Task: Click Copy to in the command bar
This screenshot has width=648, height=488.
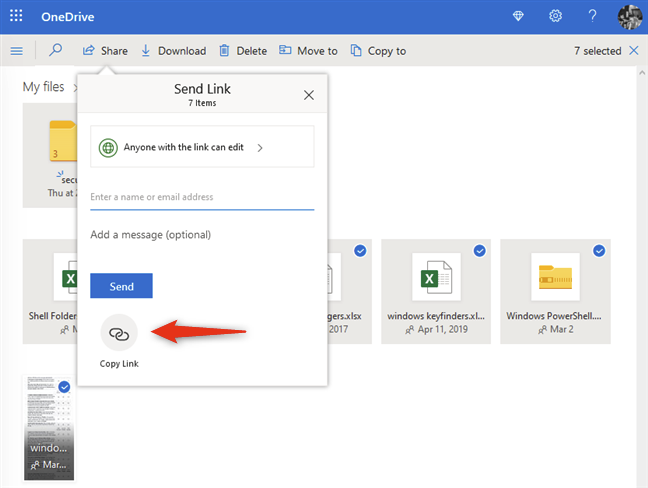Action: (x=378, y=51)
